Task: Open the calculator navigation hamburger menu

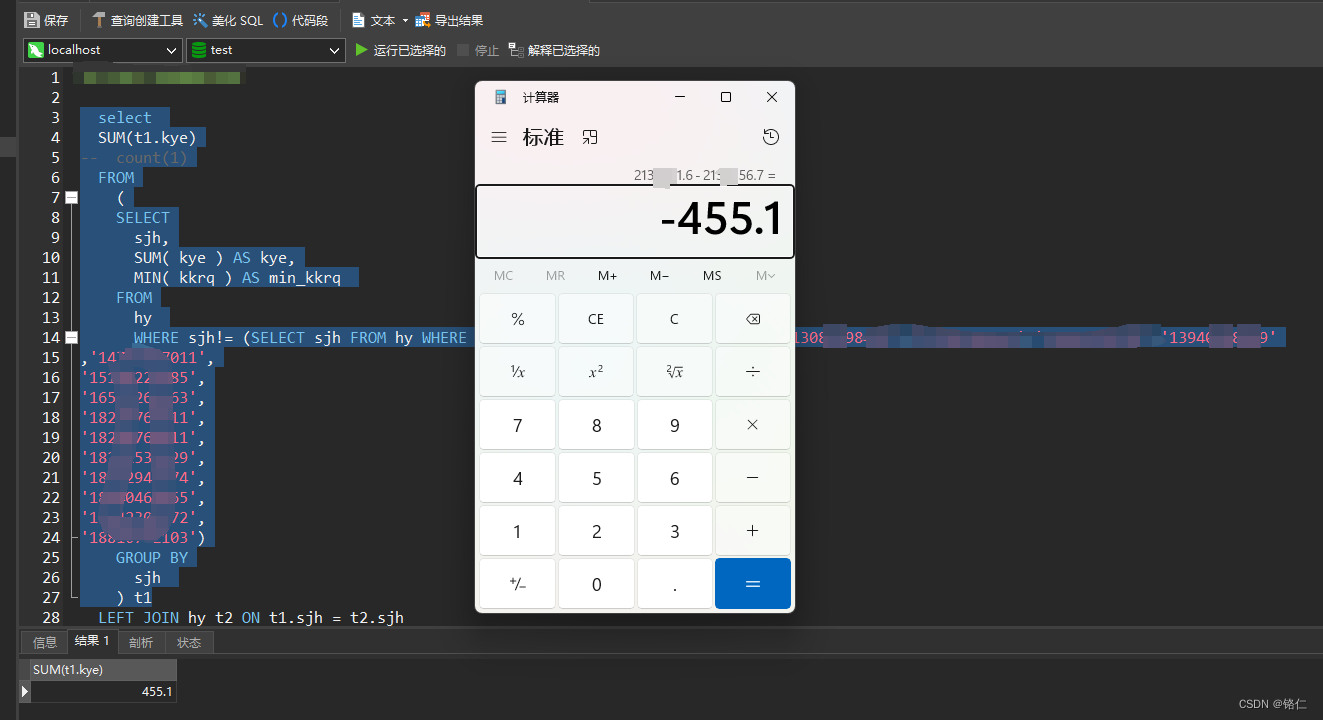Action: tap(499, 137)
